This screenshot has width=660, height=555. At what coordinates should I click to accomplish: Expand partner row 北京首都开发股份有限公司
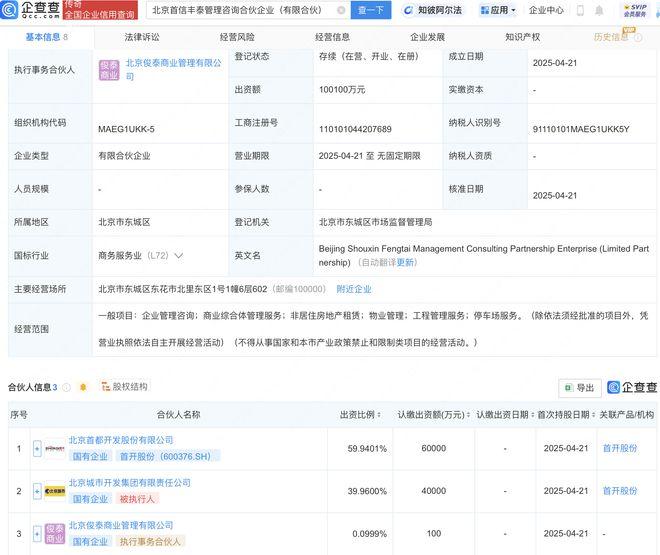pyautogui.click(x=37, y=449)
